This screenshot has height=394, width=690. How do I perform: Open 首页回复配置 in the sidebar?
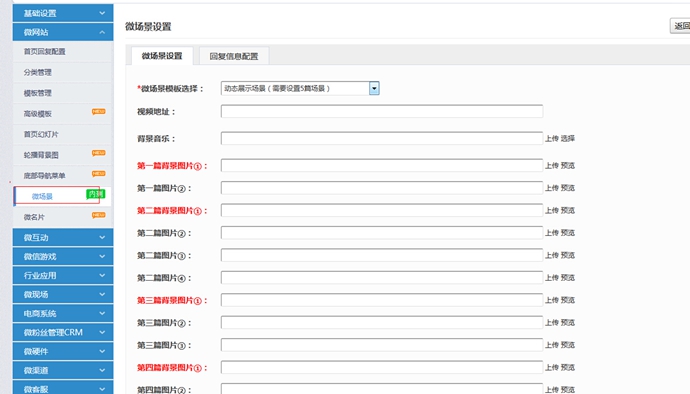(63, 52)
